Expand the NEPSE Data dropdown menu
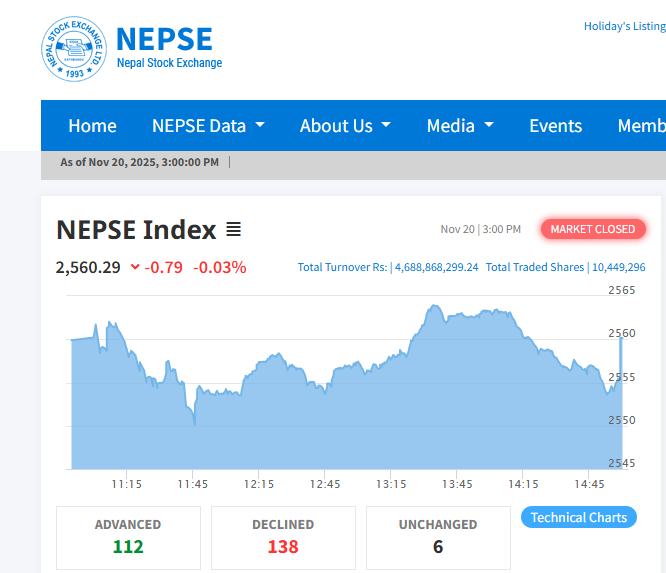Screen dimensions: 666x573 pos(208,126)
